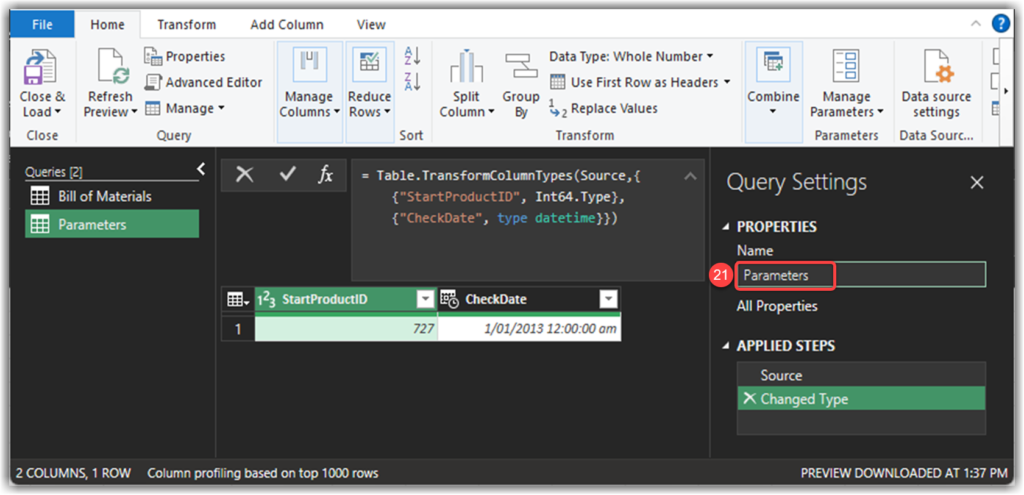The image size is (1024, 495).
Task: Click the Reduce Rows icon
Action: 369,63
